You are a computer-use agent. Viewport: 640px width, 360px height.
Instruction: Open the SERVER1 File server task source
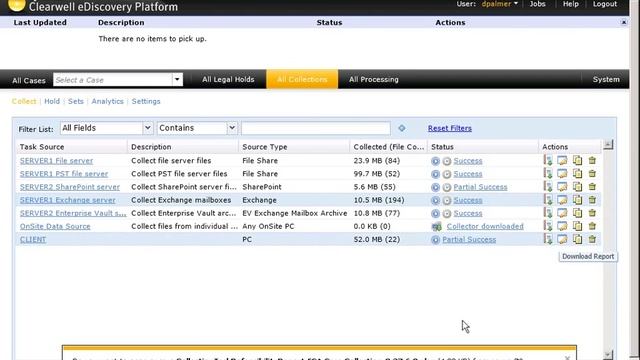tap(56, 161)
